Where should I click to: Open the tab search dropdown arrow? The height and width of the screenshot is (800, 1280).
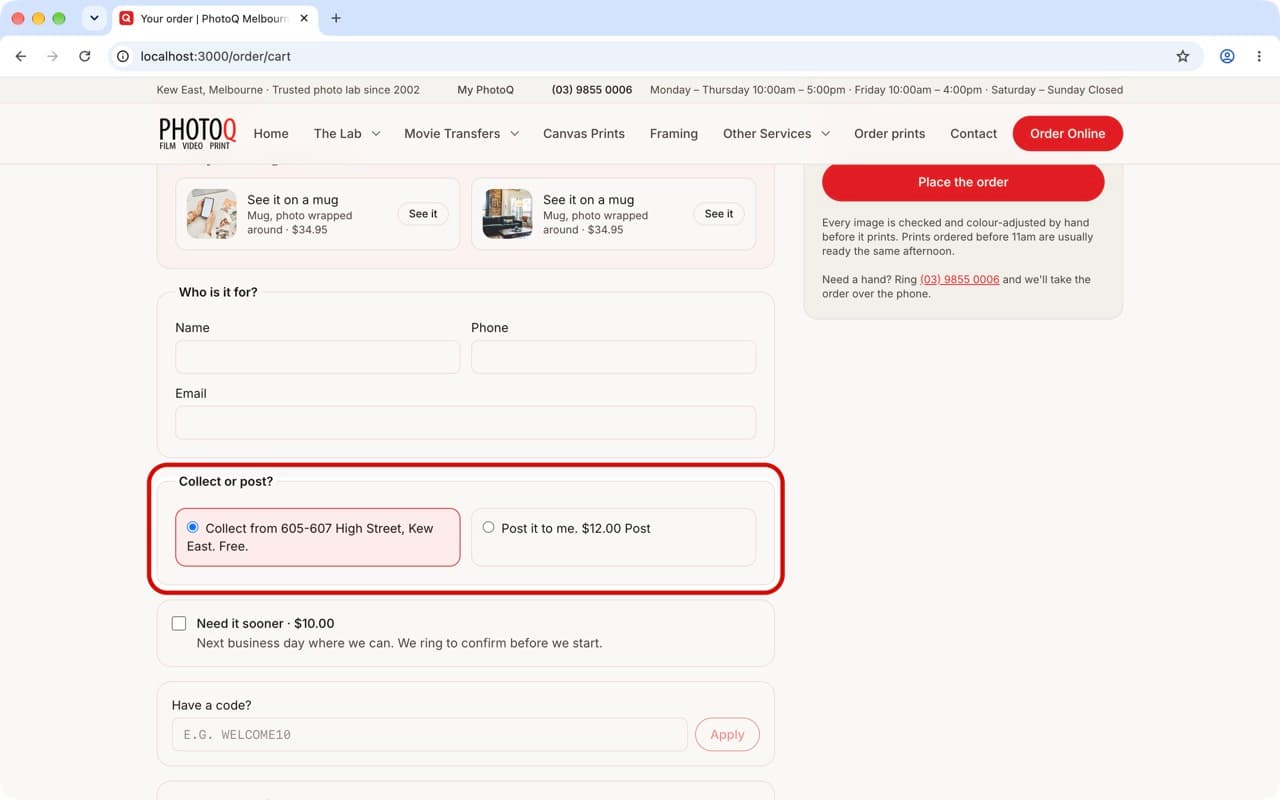pos(94,18)
